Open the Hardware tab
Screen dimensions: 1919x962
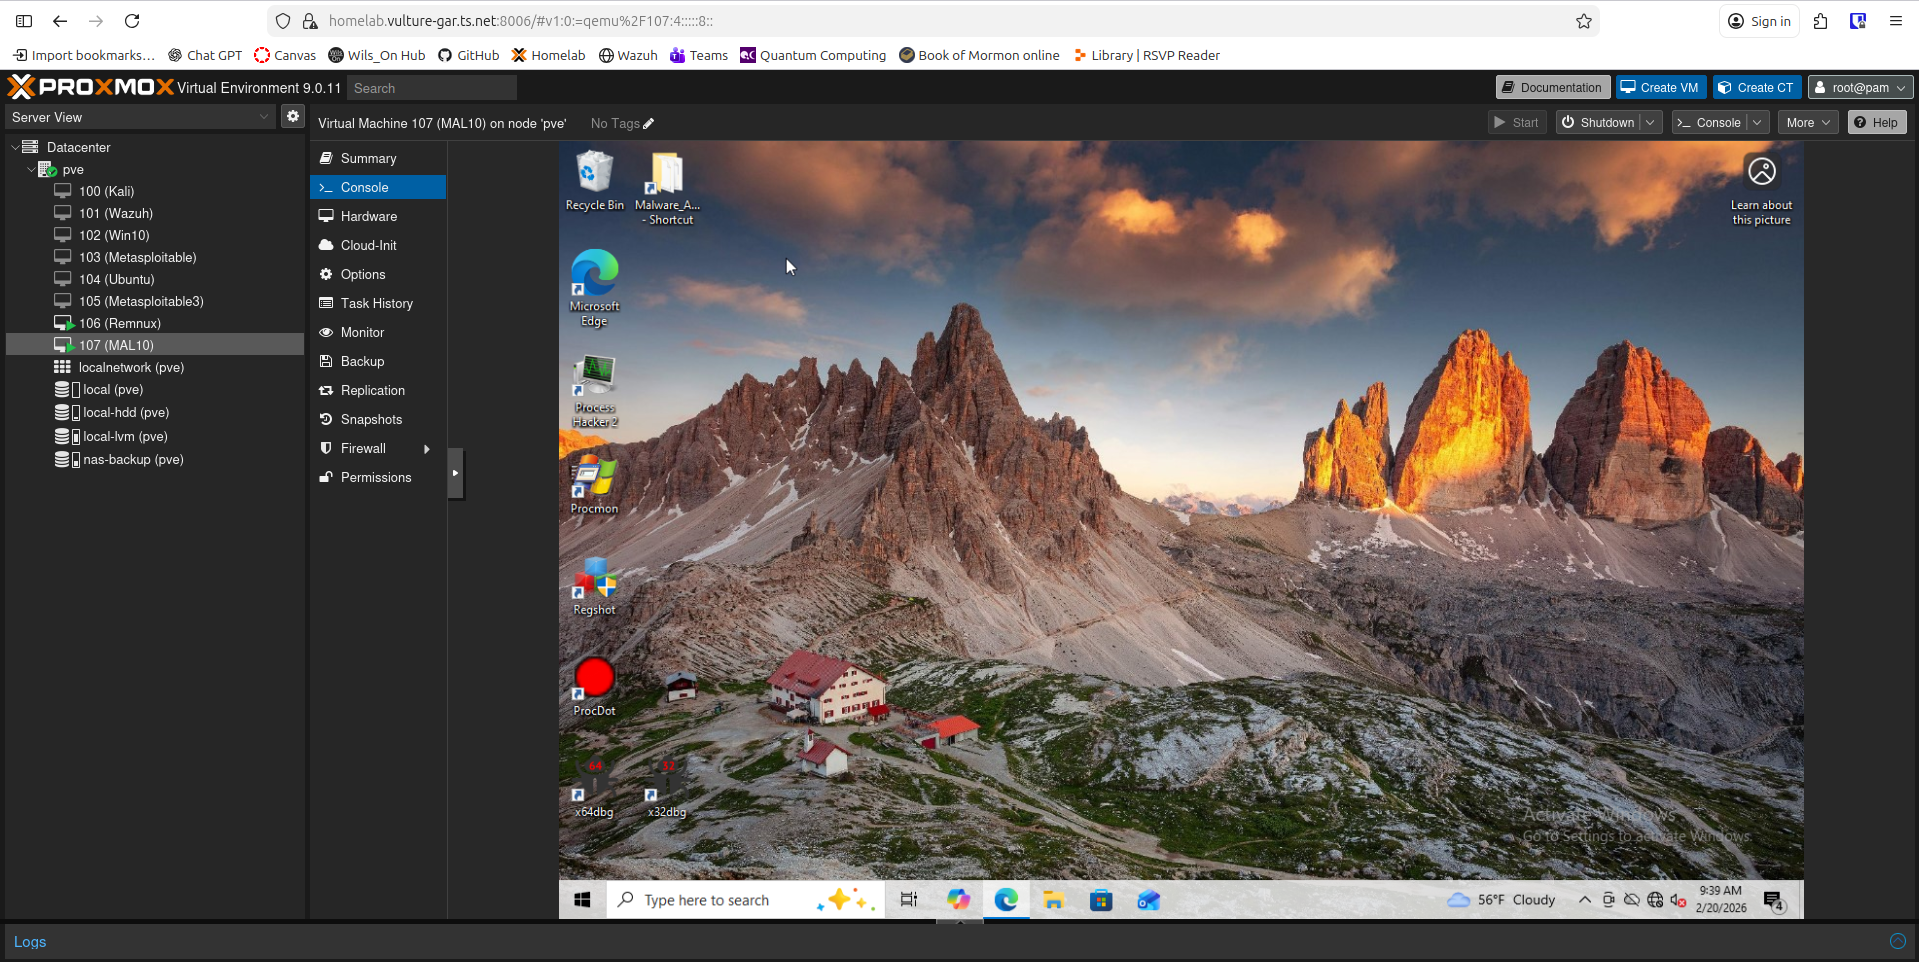(378, 216)
